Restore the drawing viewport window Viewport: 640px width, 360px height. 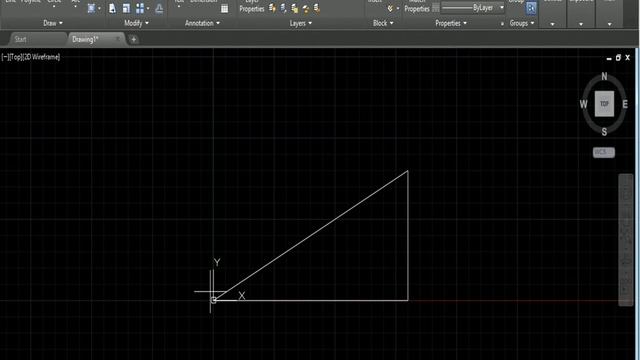pyautogui.click(x=618, y=58)
